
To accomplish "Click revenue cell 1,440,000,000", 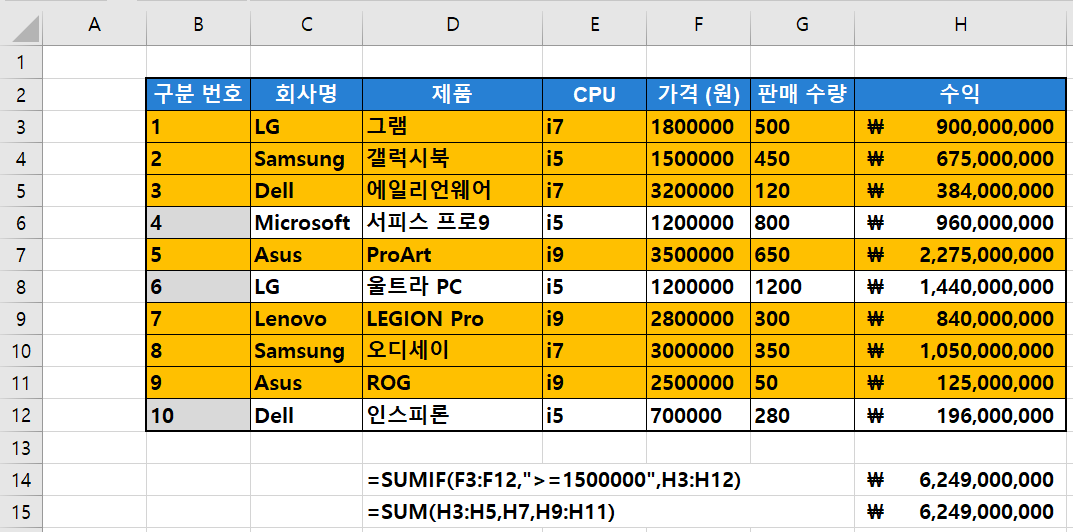I will click(x=961, y=287).
